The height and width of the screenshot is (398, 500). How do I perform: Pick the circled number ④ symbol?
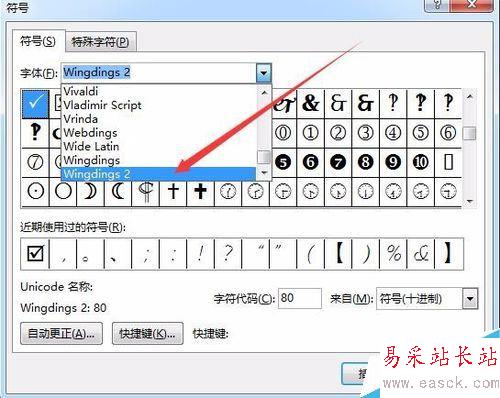(393, 133)
